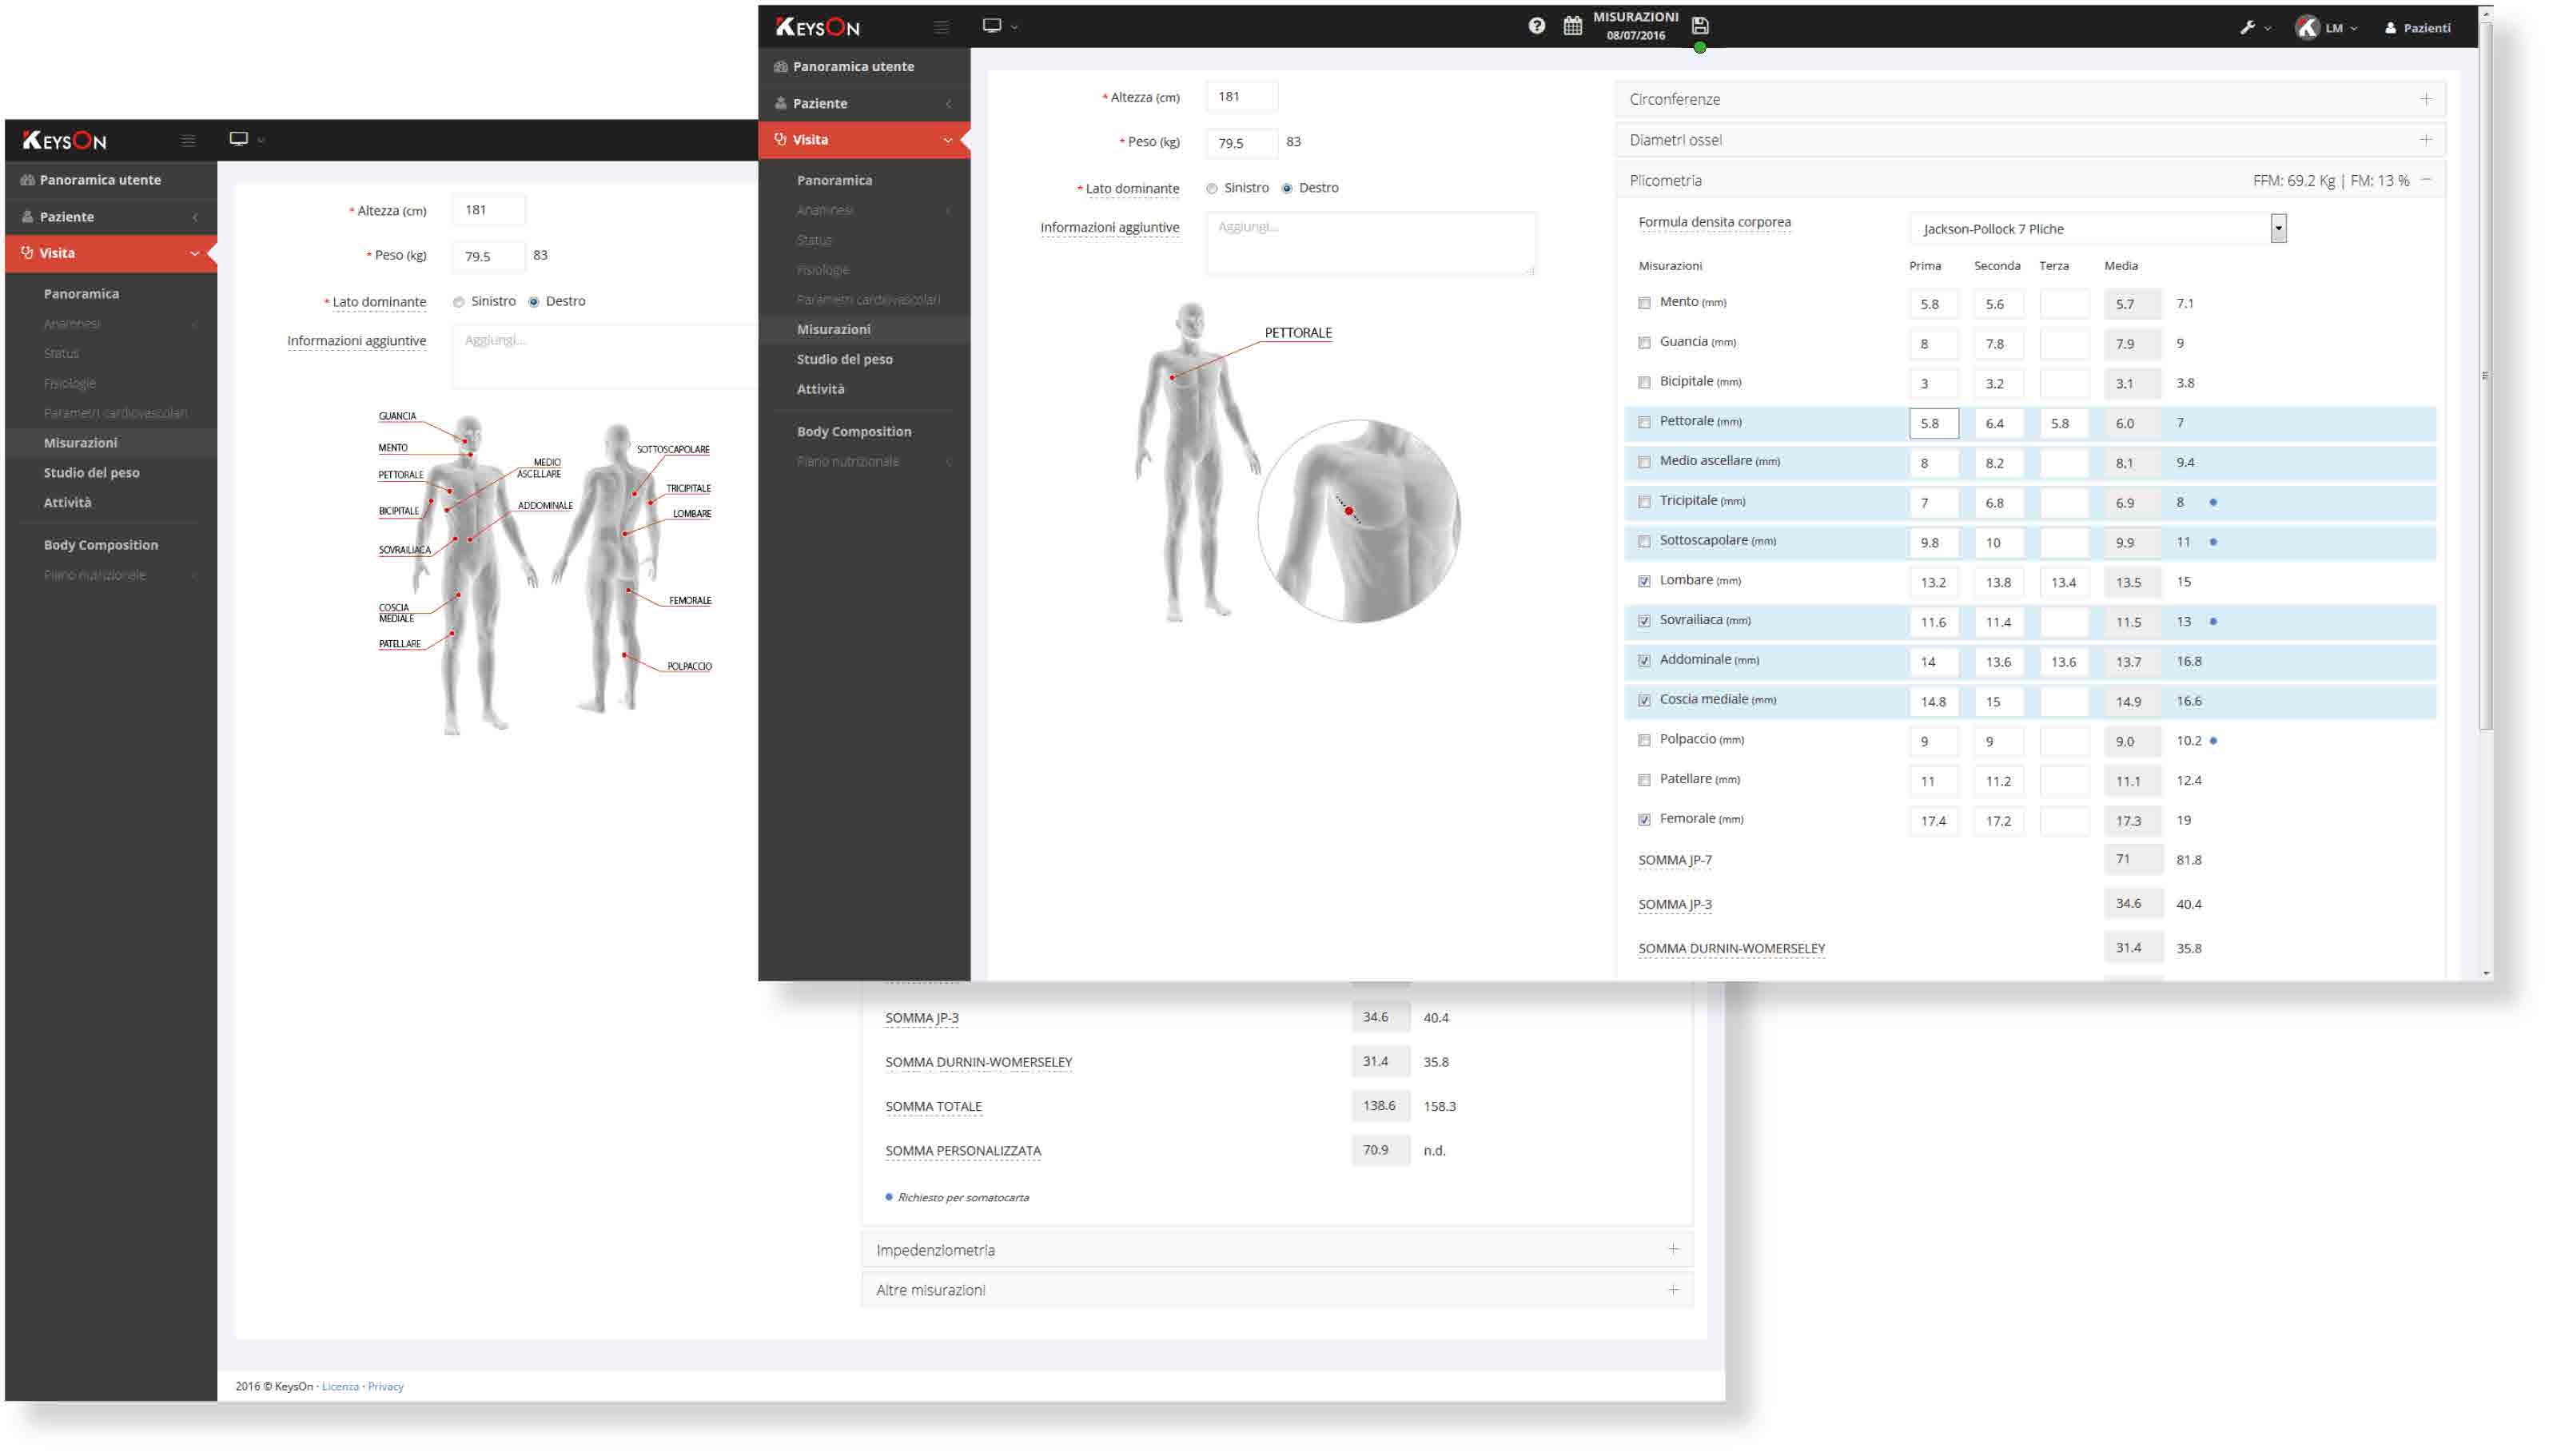This screenshot has height=1456, width=2549.
Task: Collapse the Plicometria panel
Action: (2425, 180)
